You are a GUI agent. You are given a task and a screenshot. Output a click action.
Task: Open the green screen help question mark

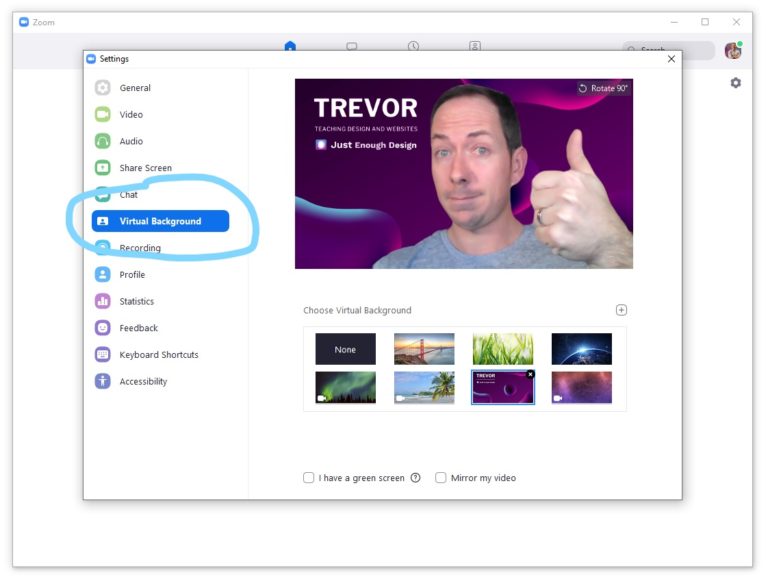click(x=415, y=478)
